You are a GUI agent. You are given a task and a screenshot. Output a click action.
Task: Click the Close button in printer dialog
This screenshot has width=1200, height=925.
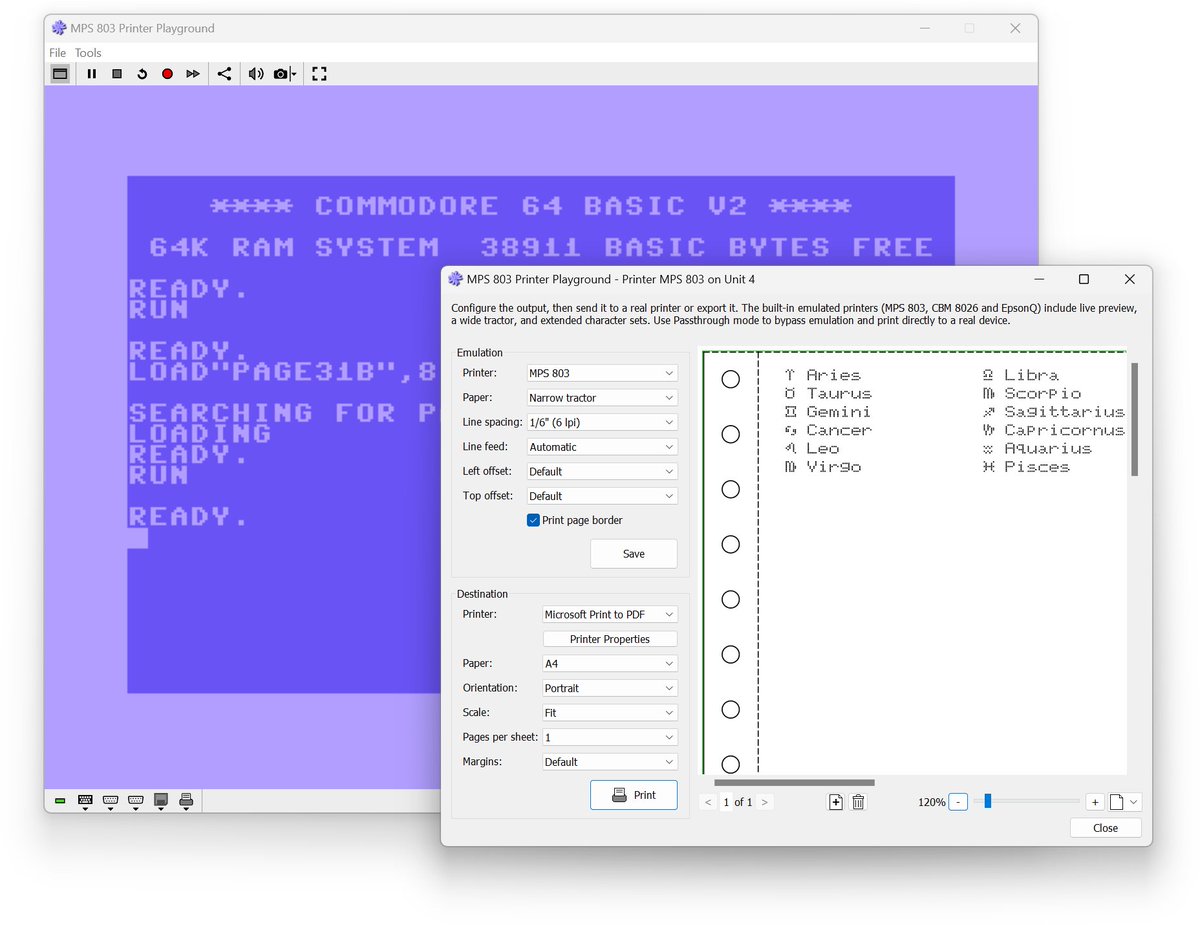[x=1105, y=828]
